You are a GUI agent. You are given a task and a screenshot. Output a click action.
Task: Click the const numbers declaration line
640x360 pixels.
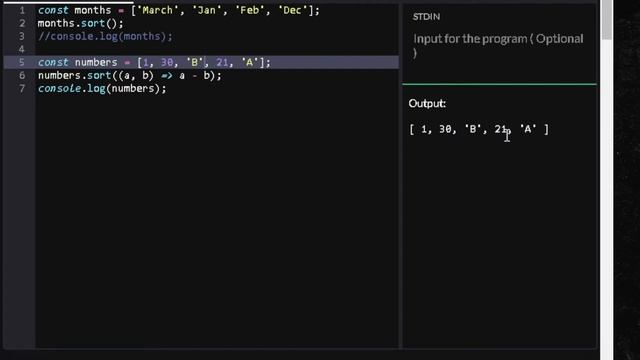[x=154, y=62]
